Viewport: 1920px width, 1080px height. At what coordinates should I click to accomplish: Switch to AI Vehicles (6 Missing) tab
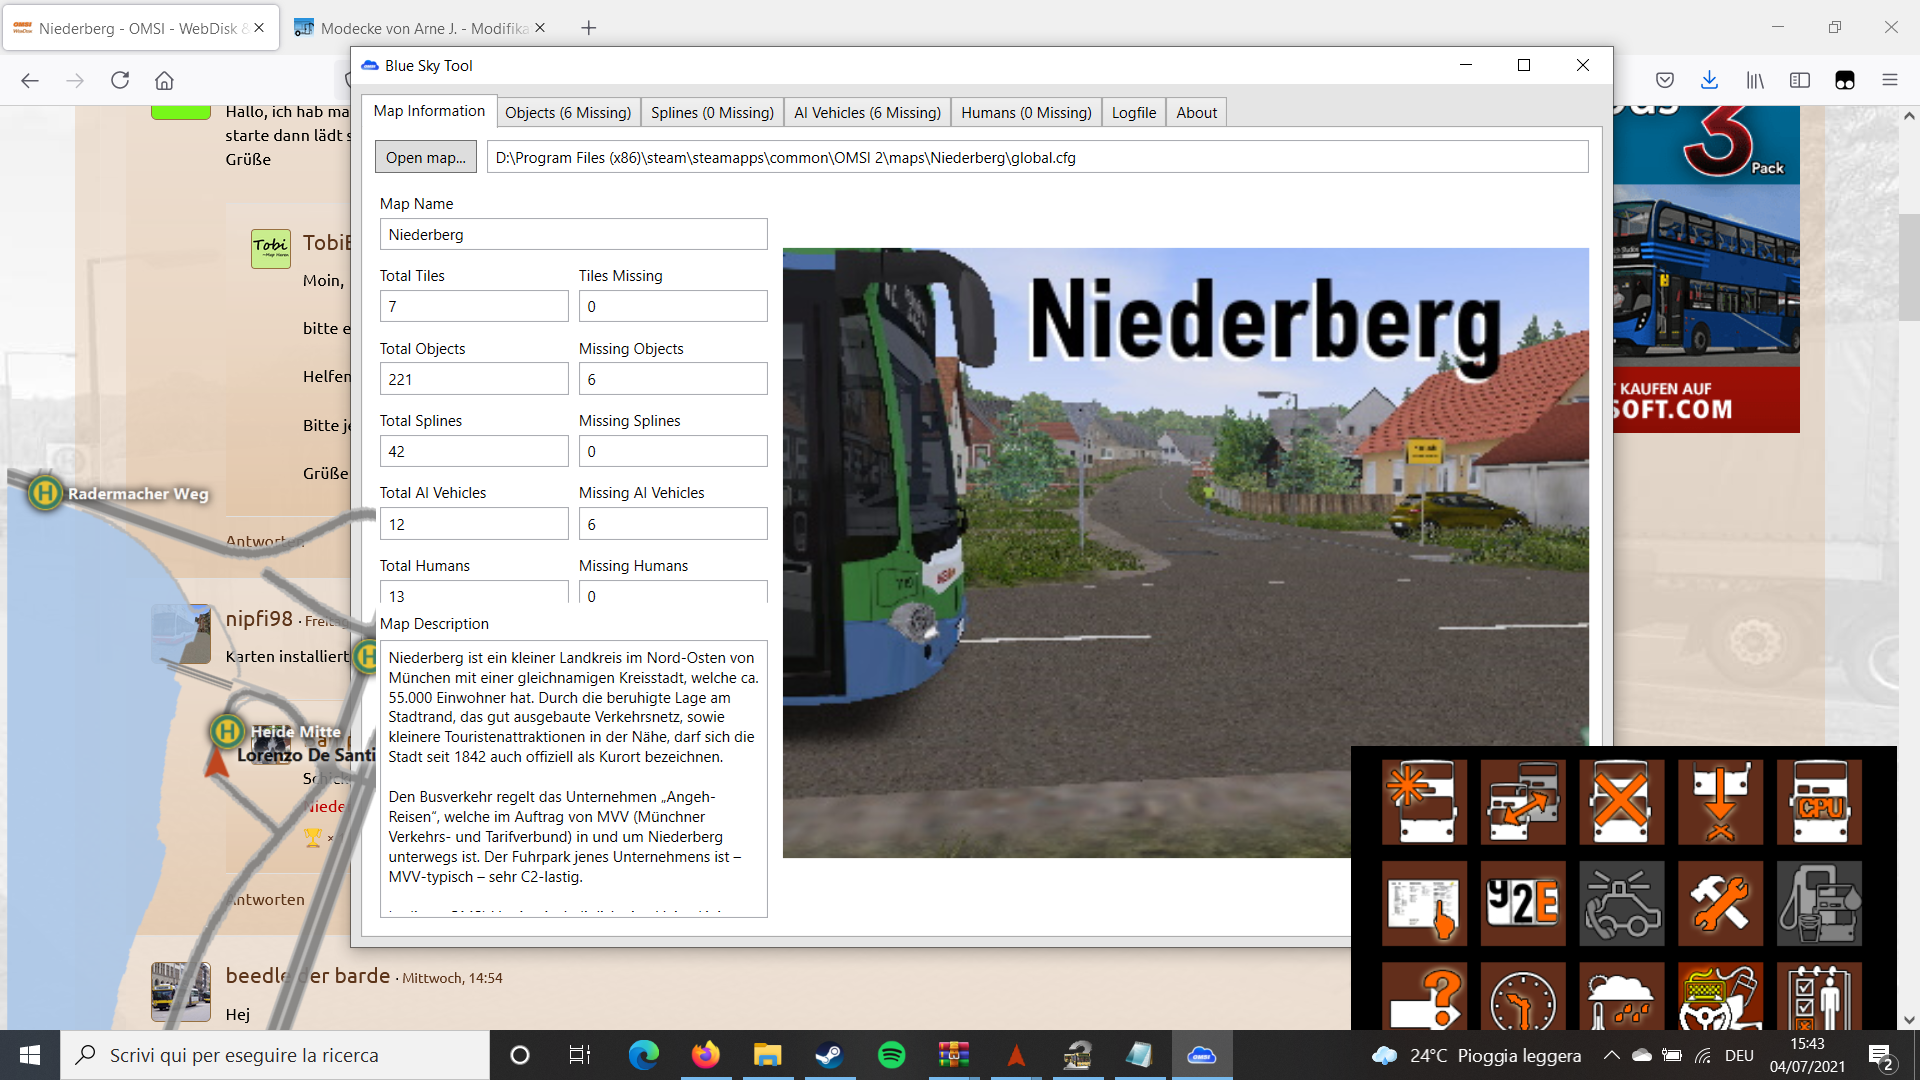click(867, 112)
